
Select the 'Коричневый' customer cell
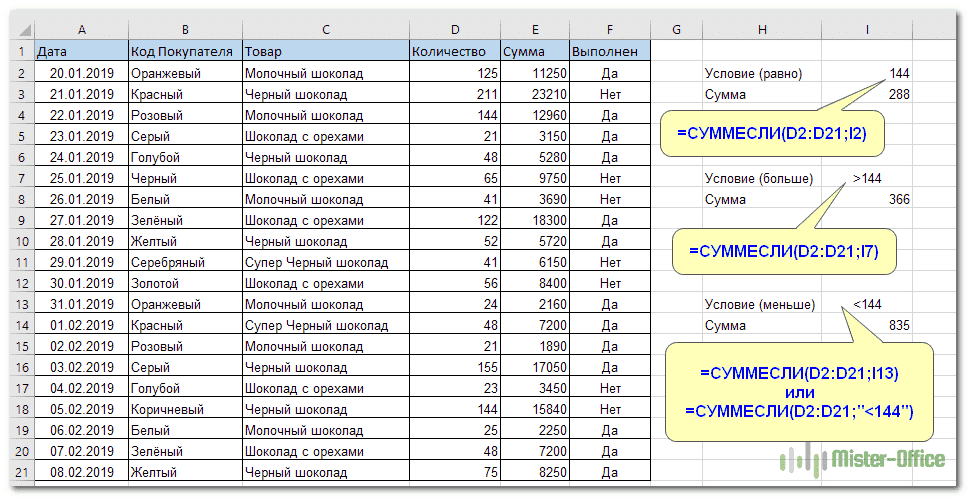(x=184, y=409)
